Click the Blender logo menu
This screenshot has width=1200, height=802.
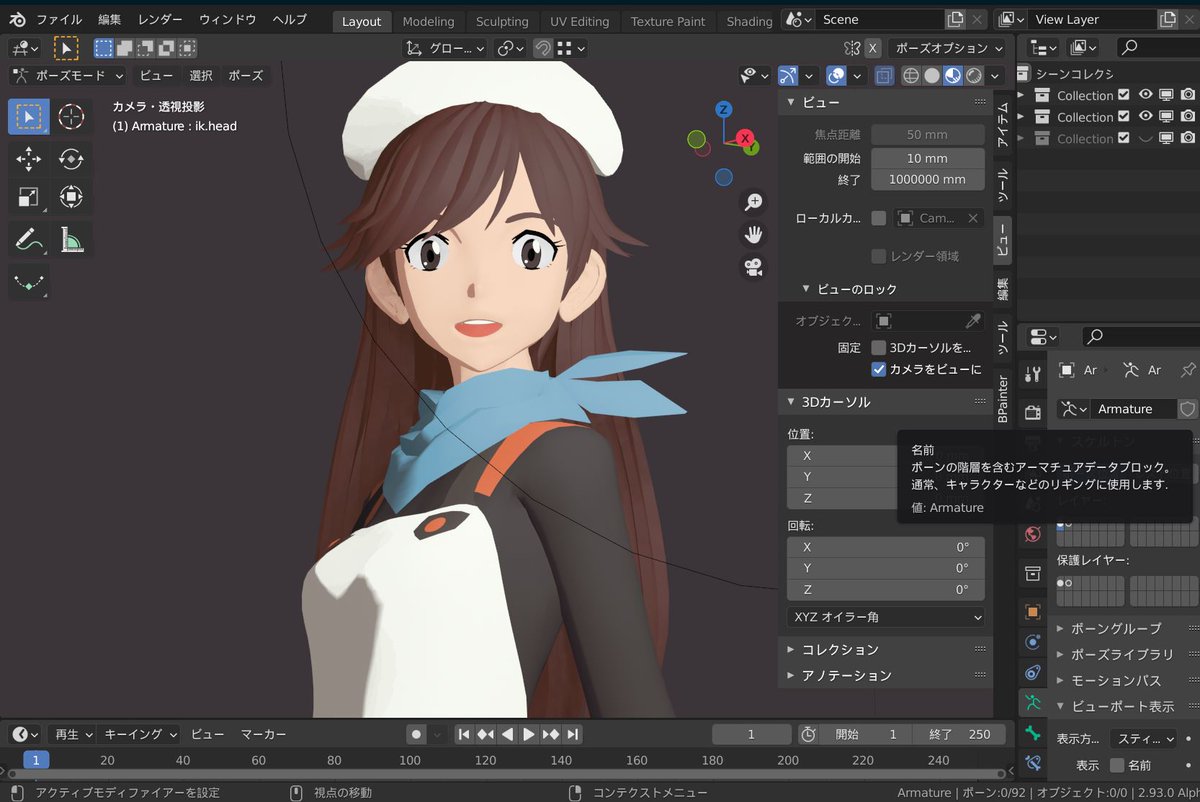coord(17,20)
